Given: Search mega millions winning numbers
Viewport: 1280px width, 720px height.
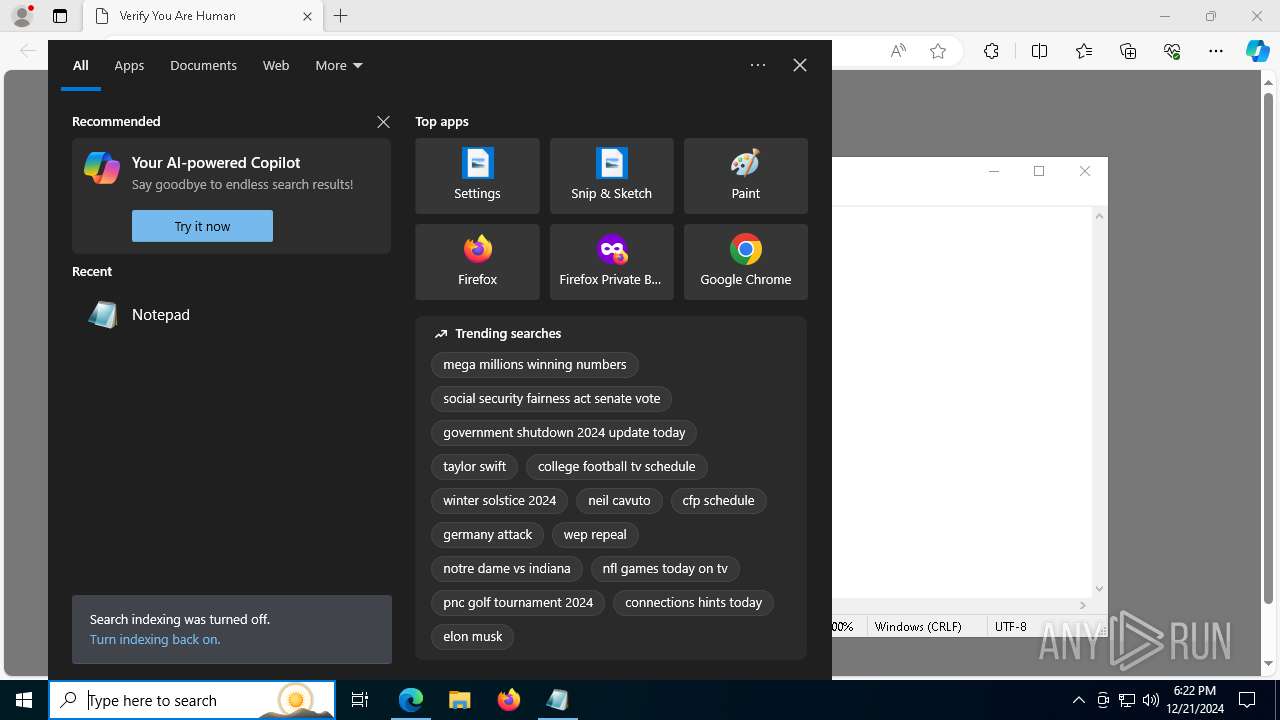Looking at the screenshot, I should (x=535, y=365).
